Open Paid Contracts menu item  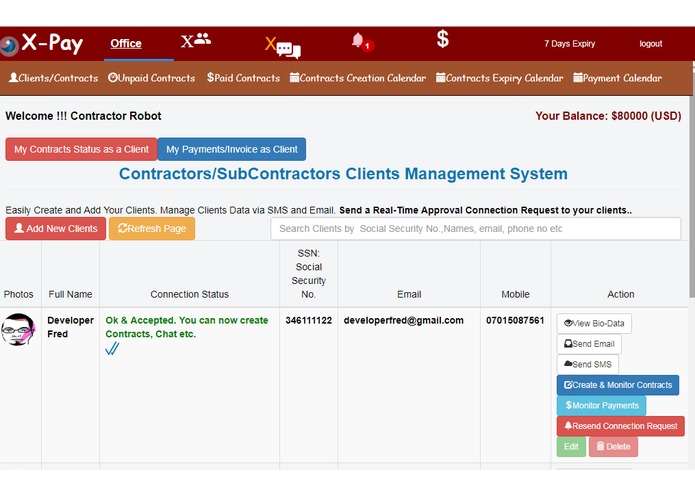click(x=243, y=78)
